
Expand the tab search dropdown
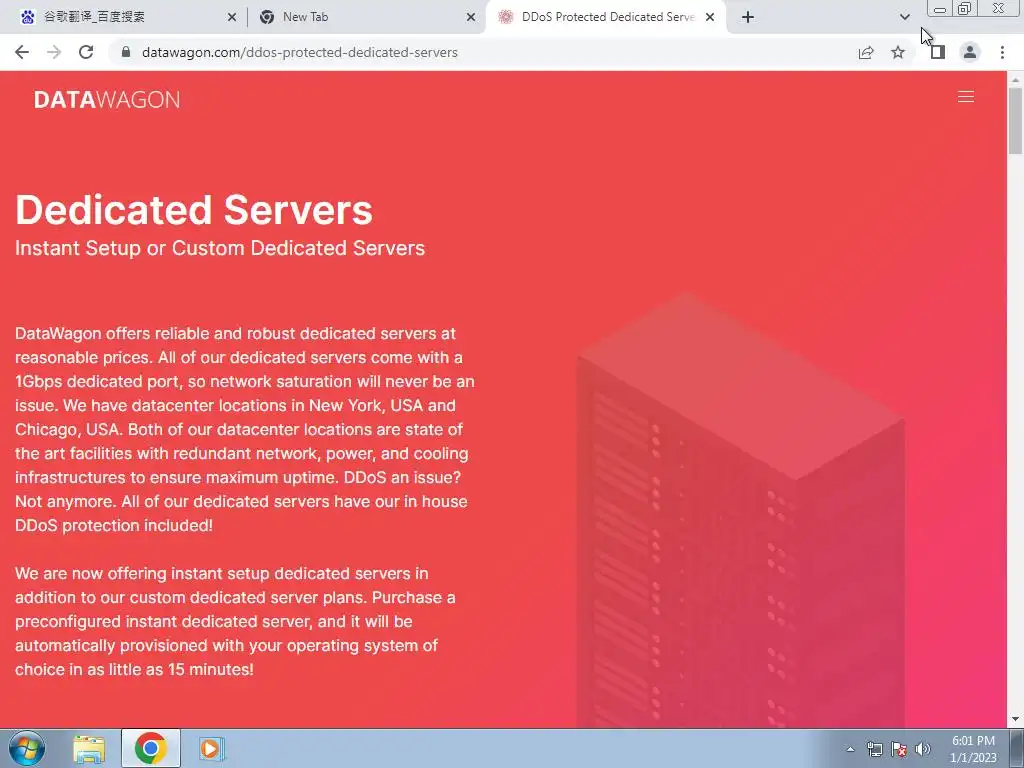pos(904,17)
